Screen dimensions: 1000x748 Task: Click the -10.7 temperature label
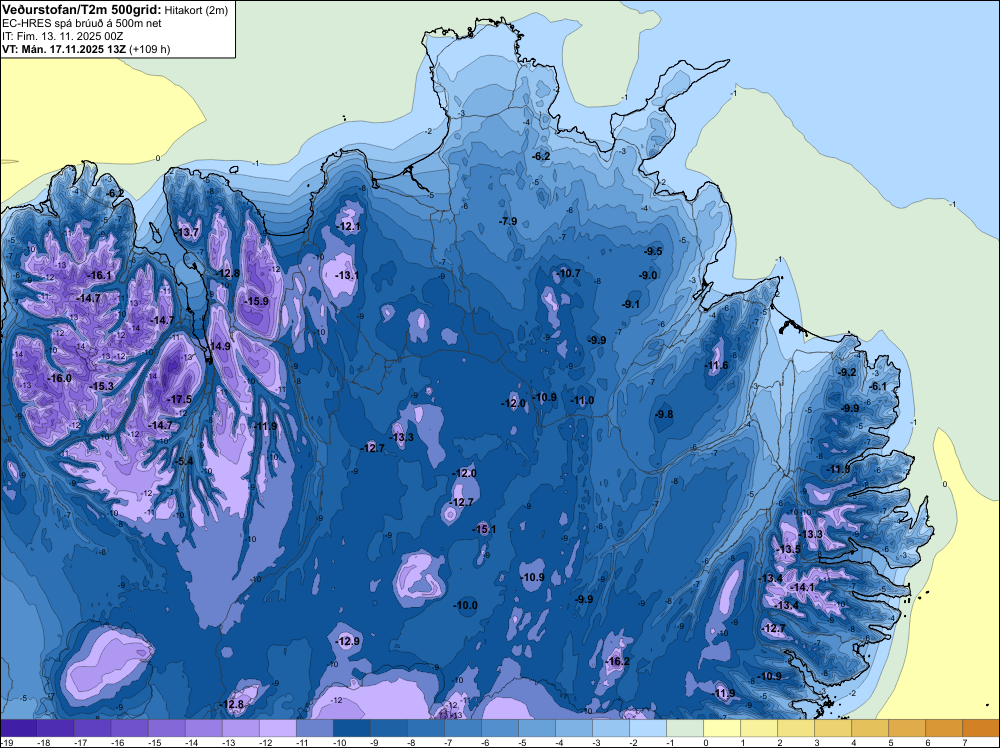click(568, 274)
